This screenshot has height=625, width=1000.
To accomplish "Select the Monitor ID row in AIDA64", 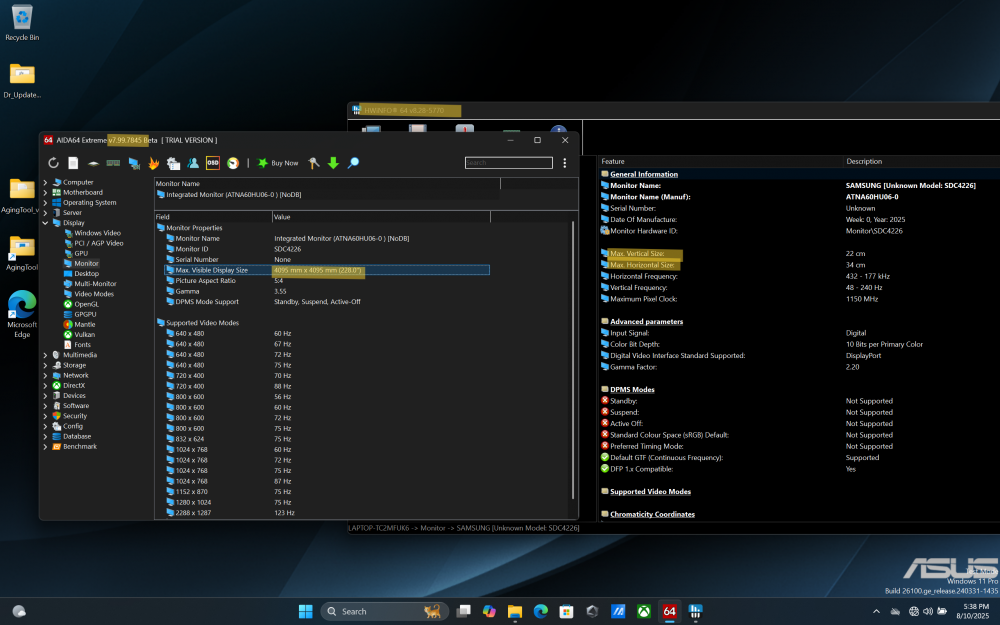I will point(327,249).
